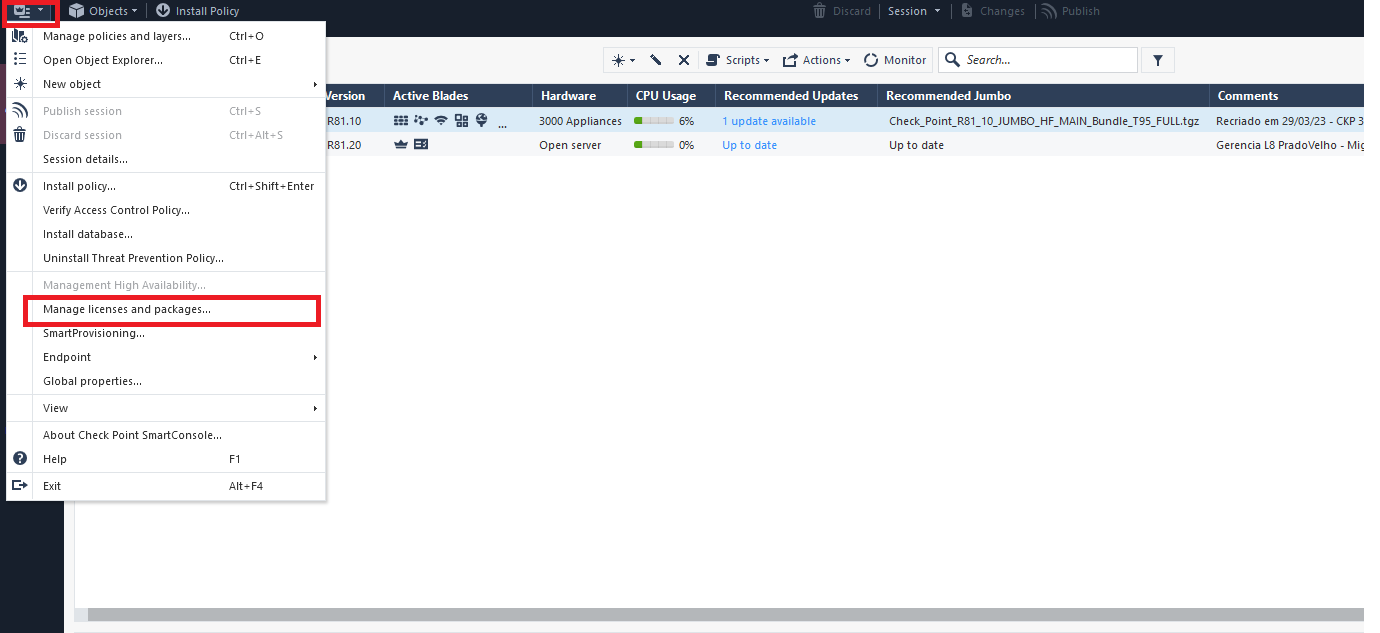The height and width of the screenshot is (633, 1380).
Task: Click the Exit door icon in menu
Action: tap(20, 486)
